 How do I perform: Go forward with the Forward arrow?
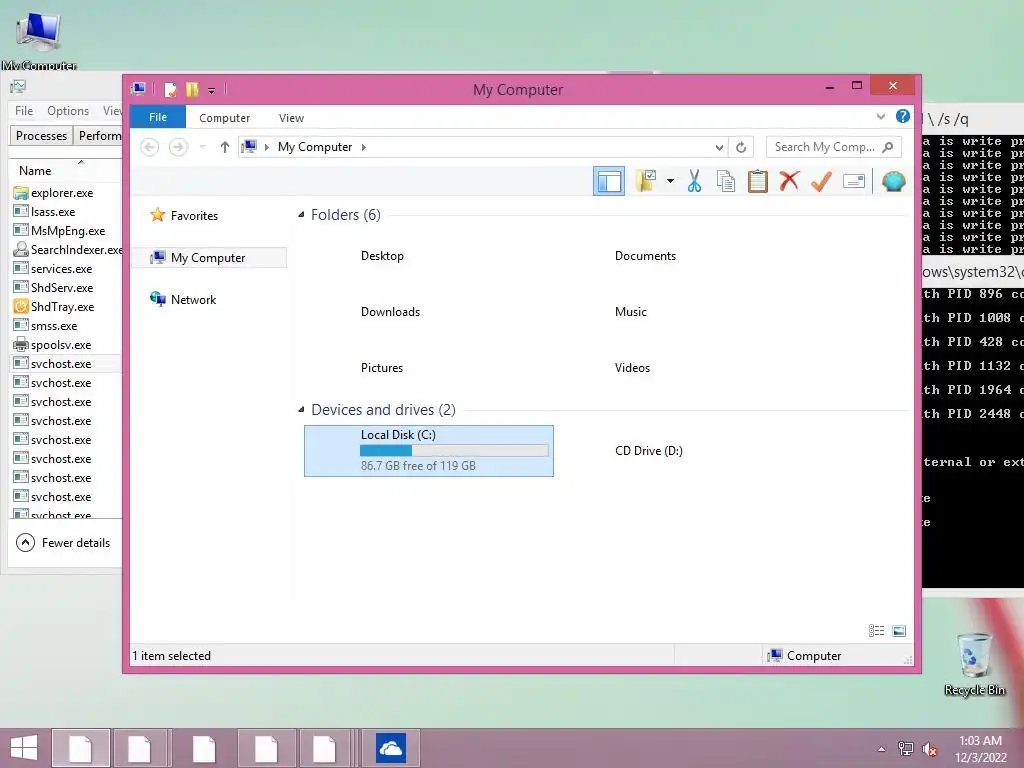pos(178,147)
